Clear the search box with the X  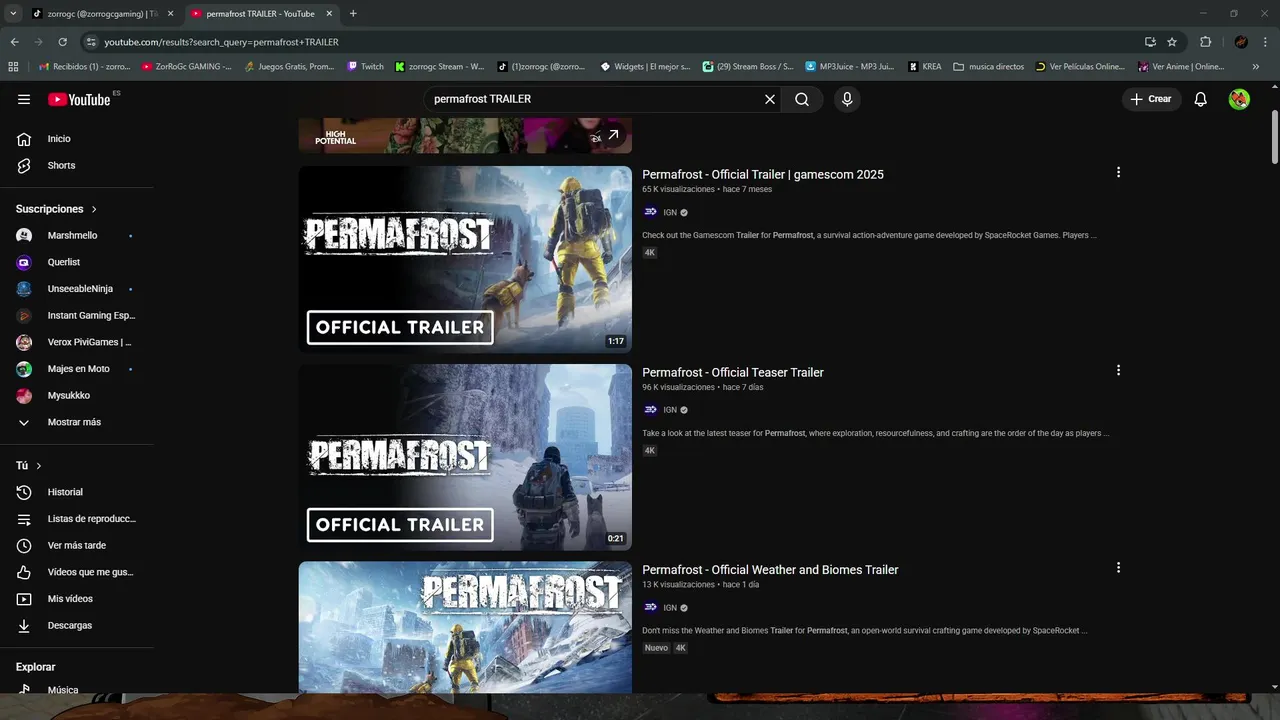pyautogui.click(x=770, y=99)
